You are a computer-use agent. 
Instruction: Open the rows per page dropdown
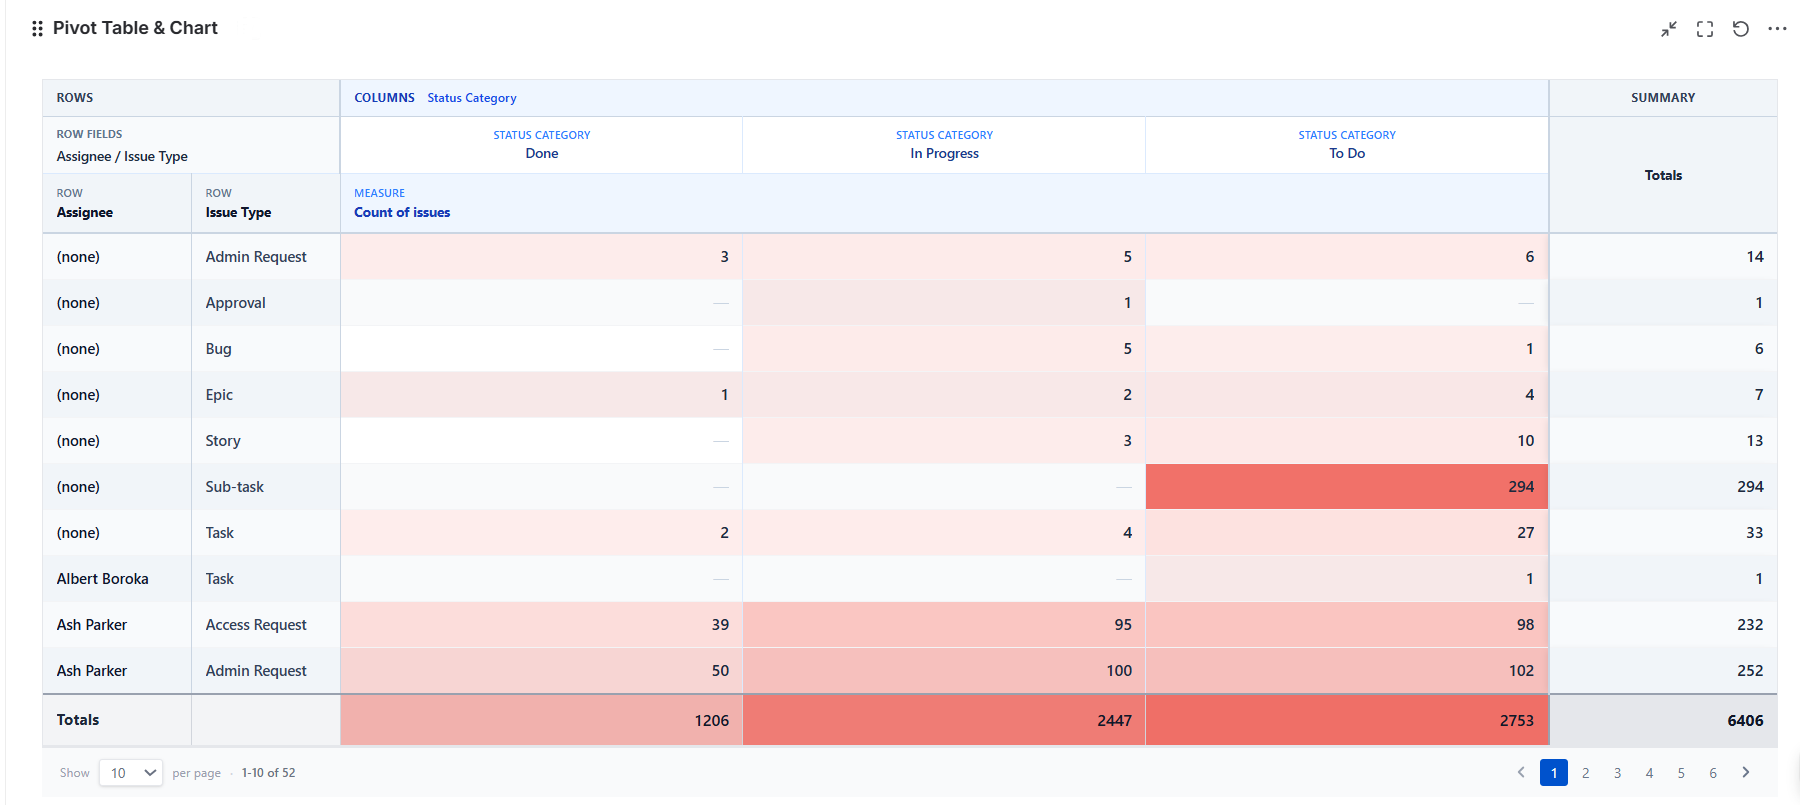coord(131,773)
